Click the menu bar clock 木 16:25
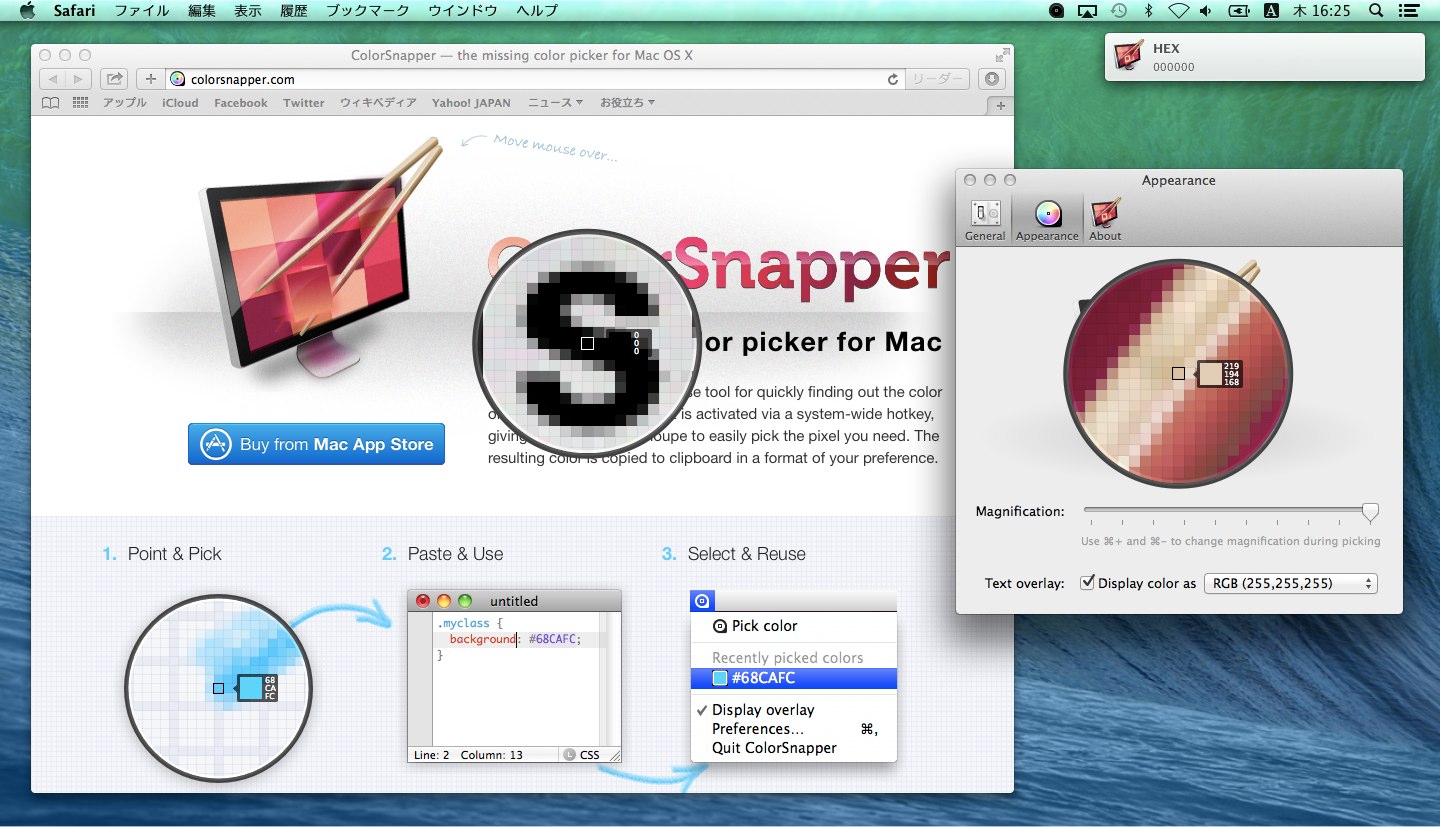1440x827 pixels. (x=1322, y=10)
